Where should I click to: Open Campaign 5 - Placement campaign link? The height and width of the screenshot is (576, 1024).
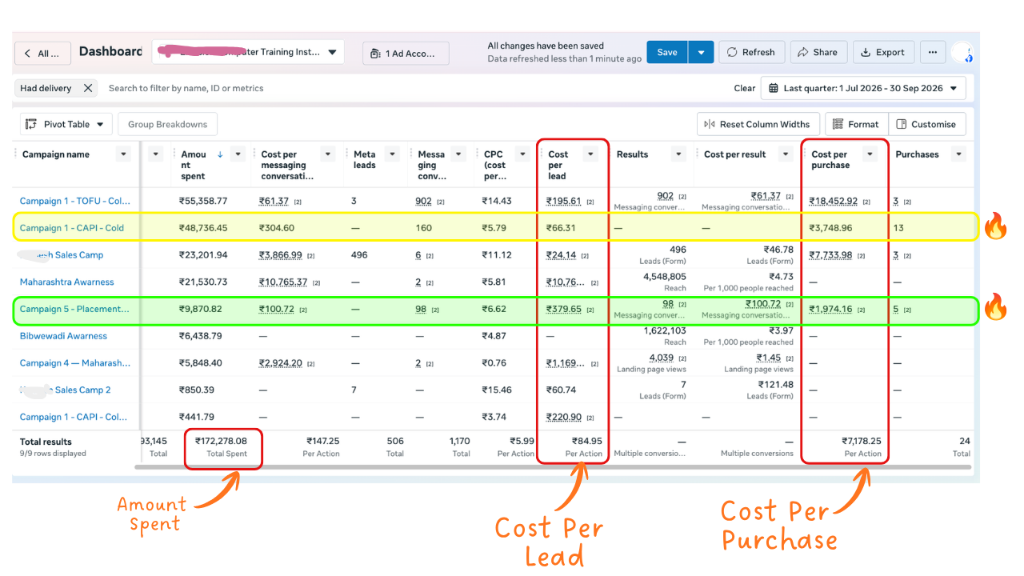pyautogui.click(x=74, y=309)
